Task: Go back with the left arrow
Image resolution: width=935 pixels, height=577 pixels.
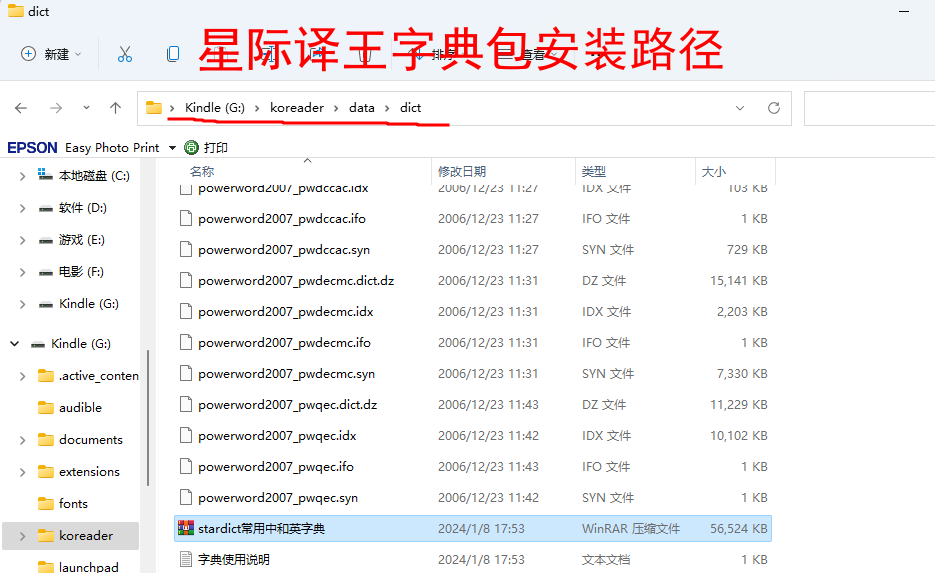Action: point(21,108)
